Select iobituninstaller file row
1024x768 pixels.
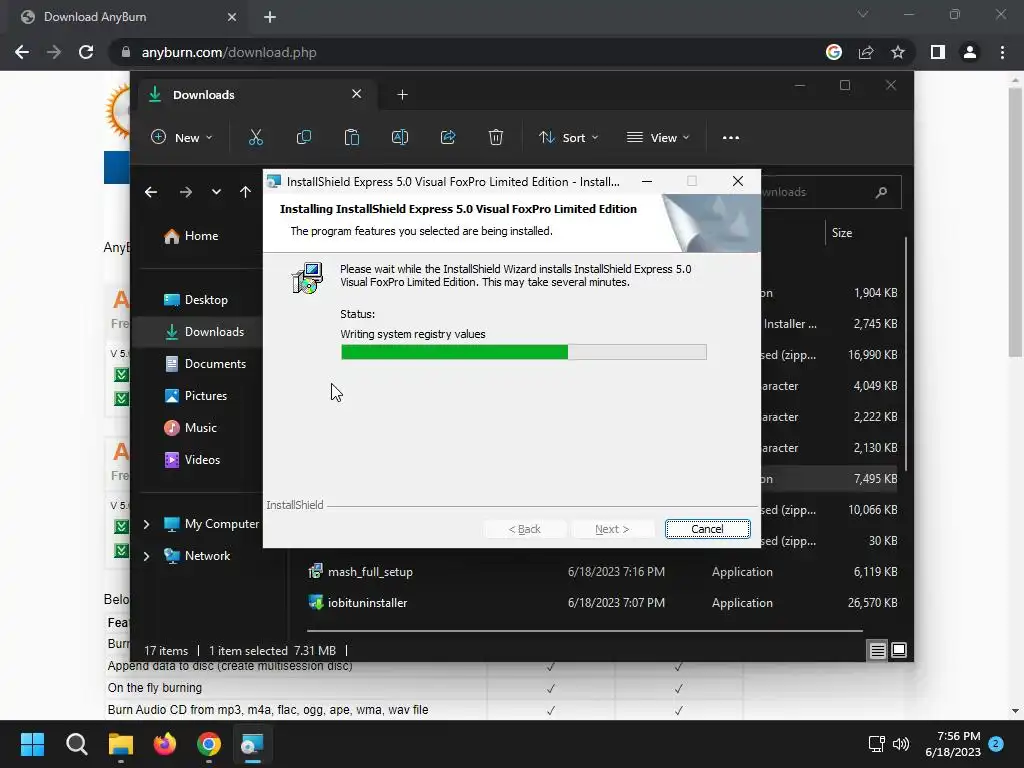(x=604, y=603)
